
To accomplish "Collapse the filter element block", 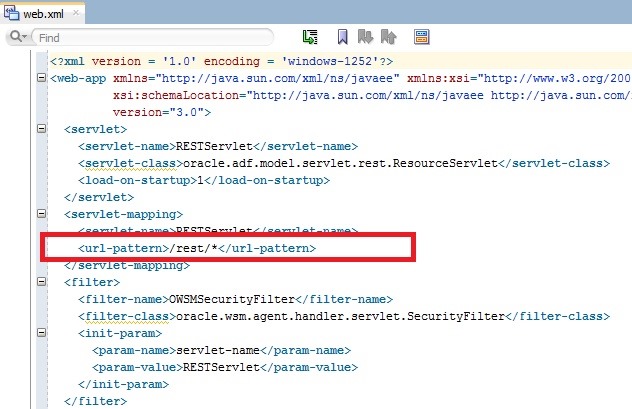I will pos(40,282).
